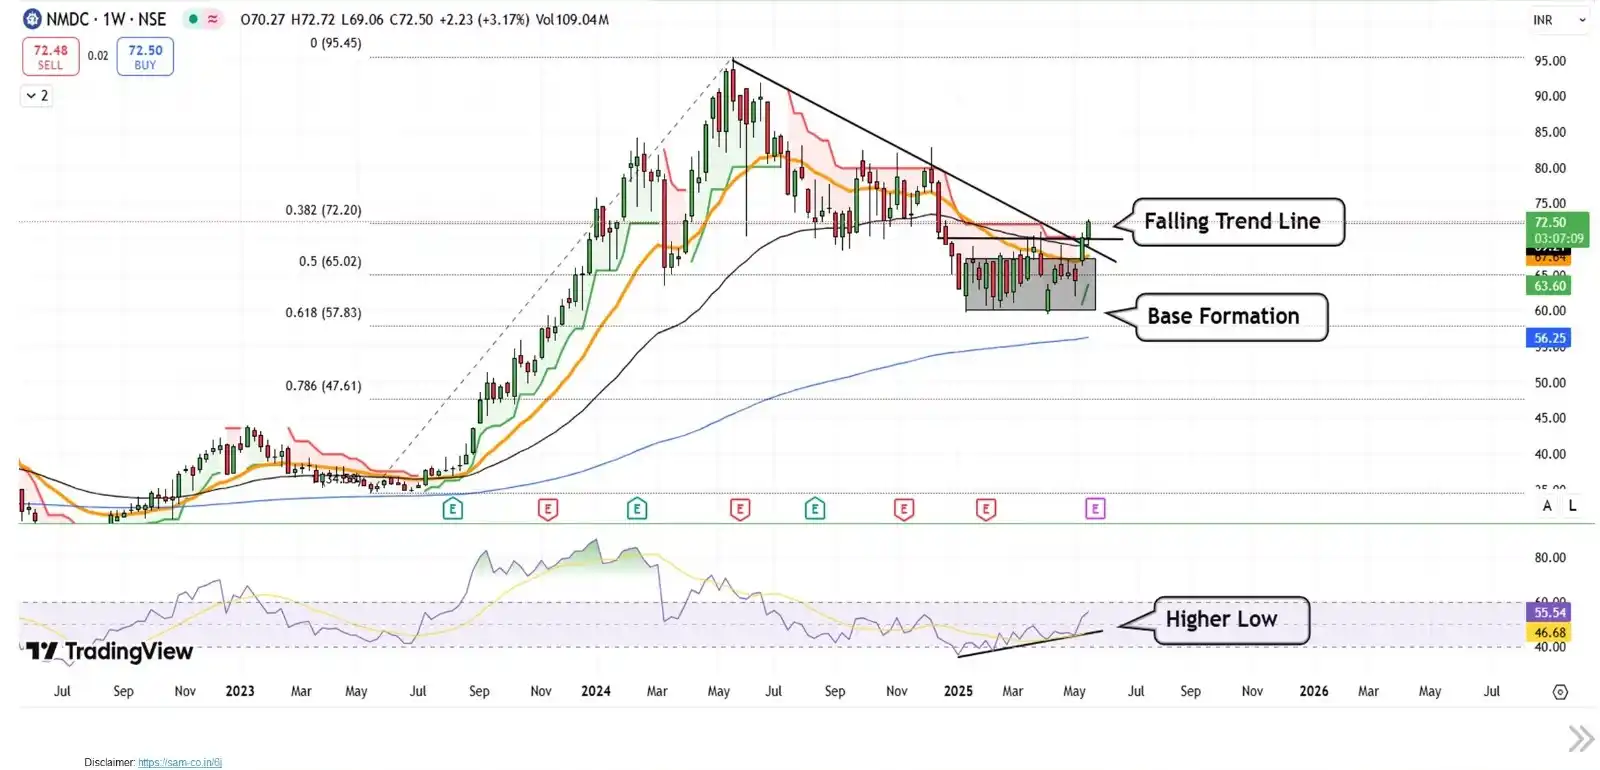Open purple upcoming earnings marker near May 2025
Screen dimensions: 1600x770
point(1095,509)
